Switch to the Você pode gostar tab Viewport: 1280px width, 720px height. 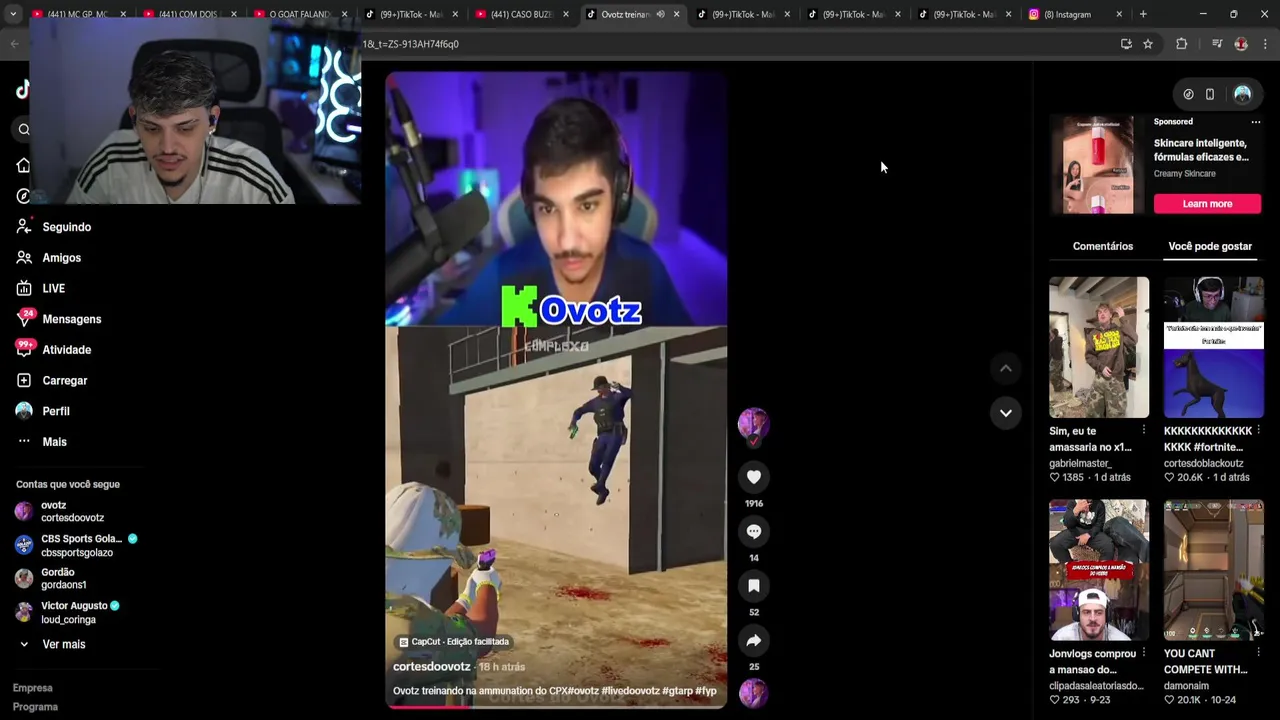[x=1210, y=246]
